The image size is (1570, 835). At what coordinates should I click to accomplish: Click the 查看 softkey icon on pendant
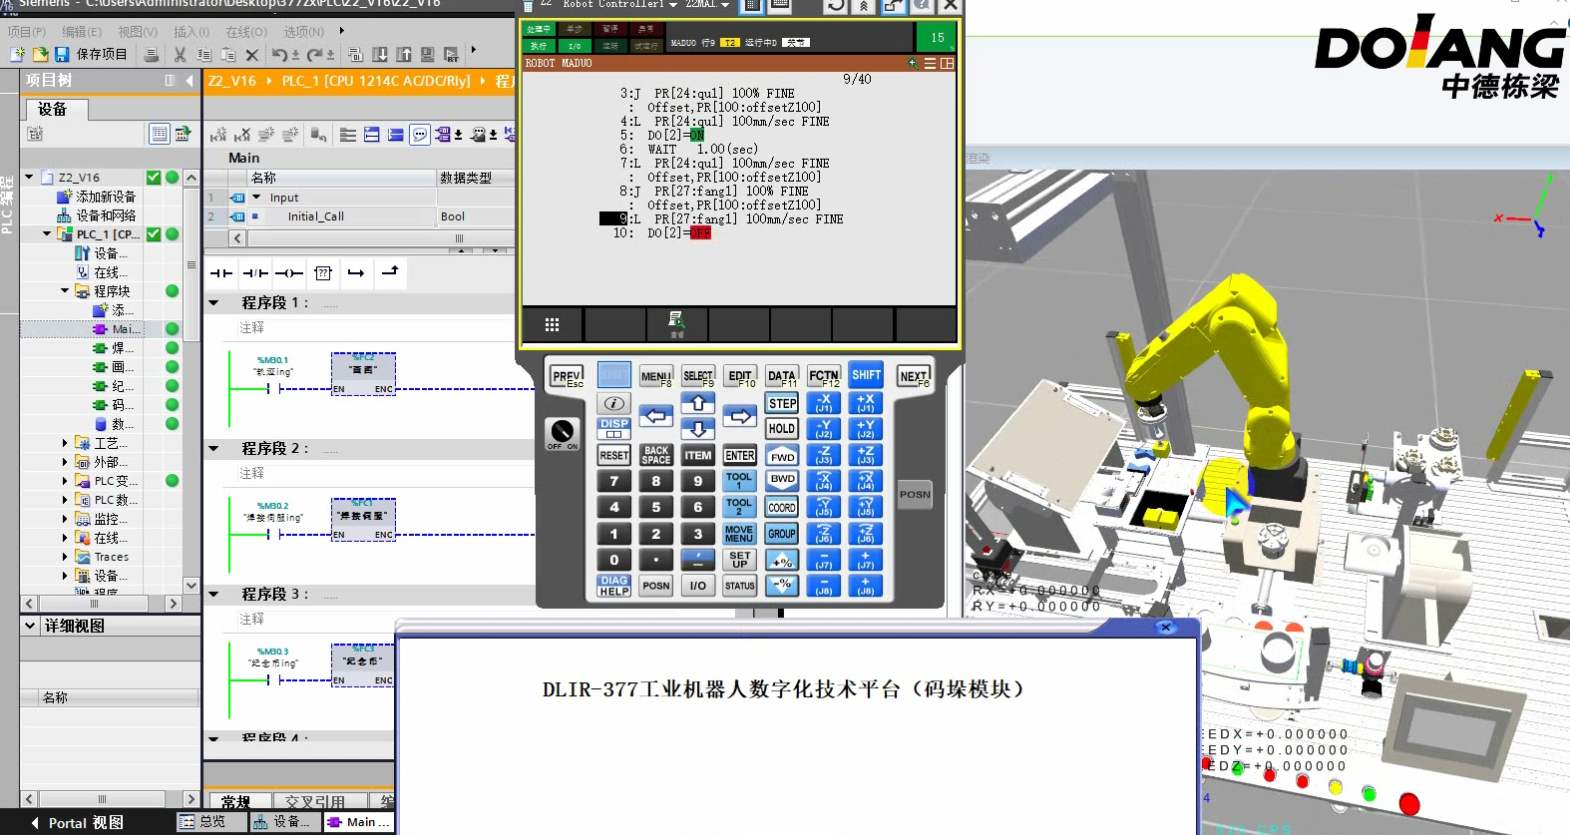pos(677,324)
